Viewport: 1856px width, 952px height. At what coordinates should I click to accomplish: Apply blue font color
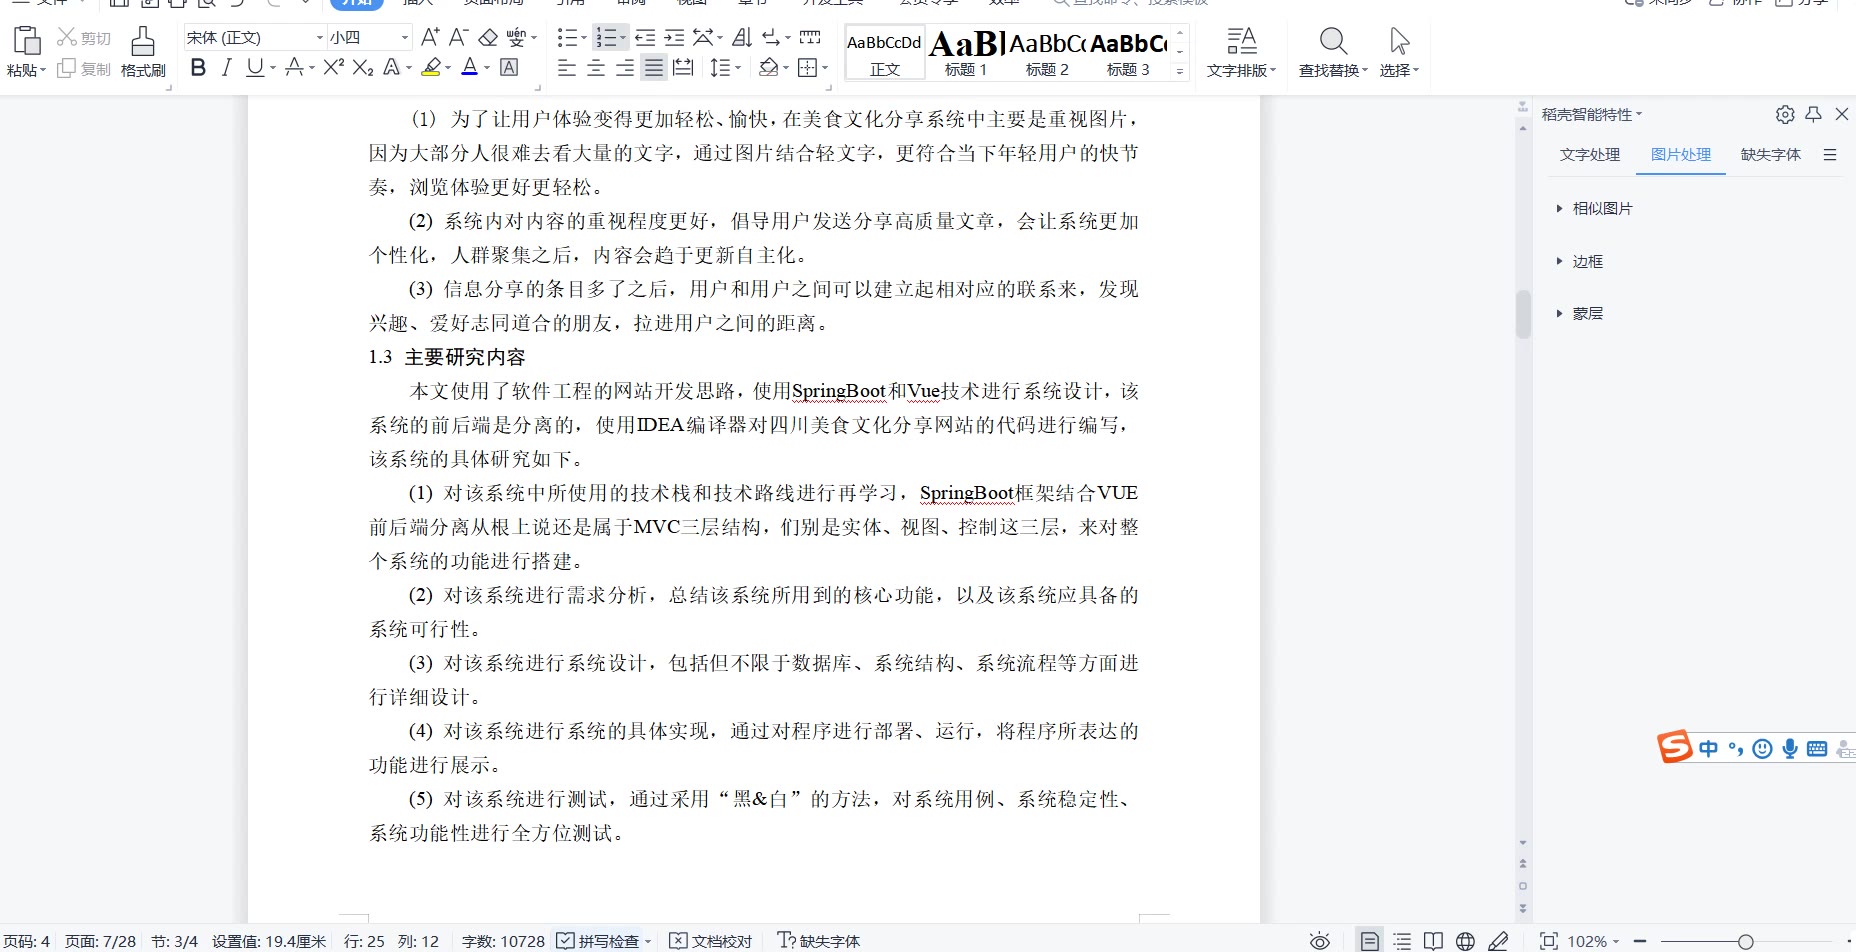pos(470,67)
